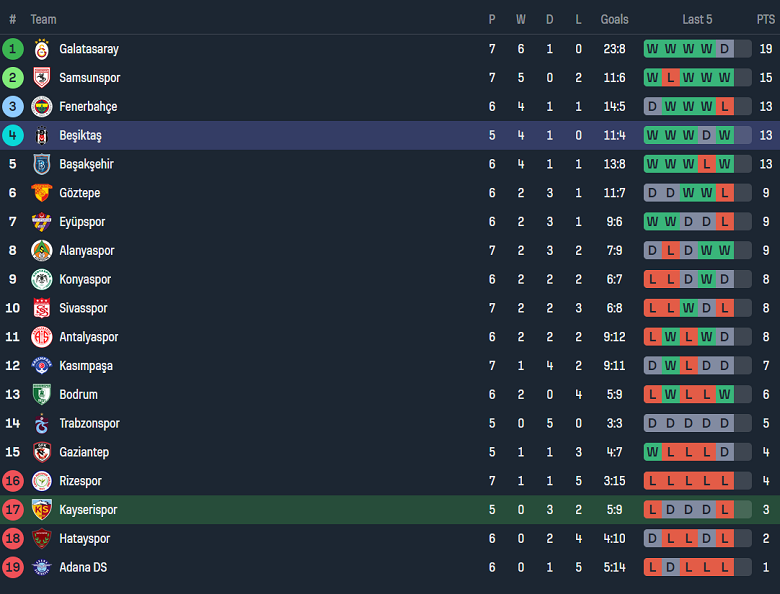Click the Team column header
This screenshot has width=780, height=594.
click(43, 19)
